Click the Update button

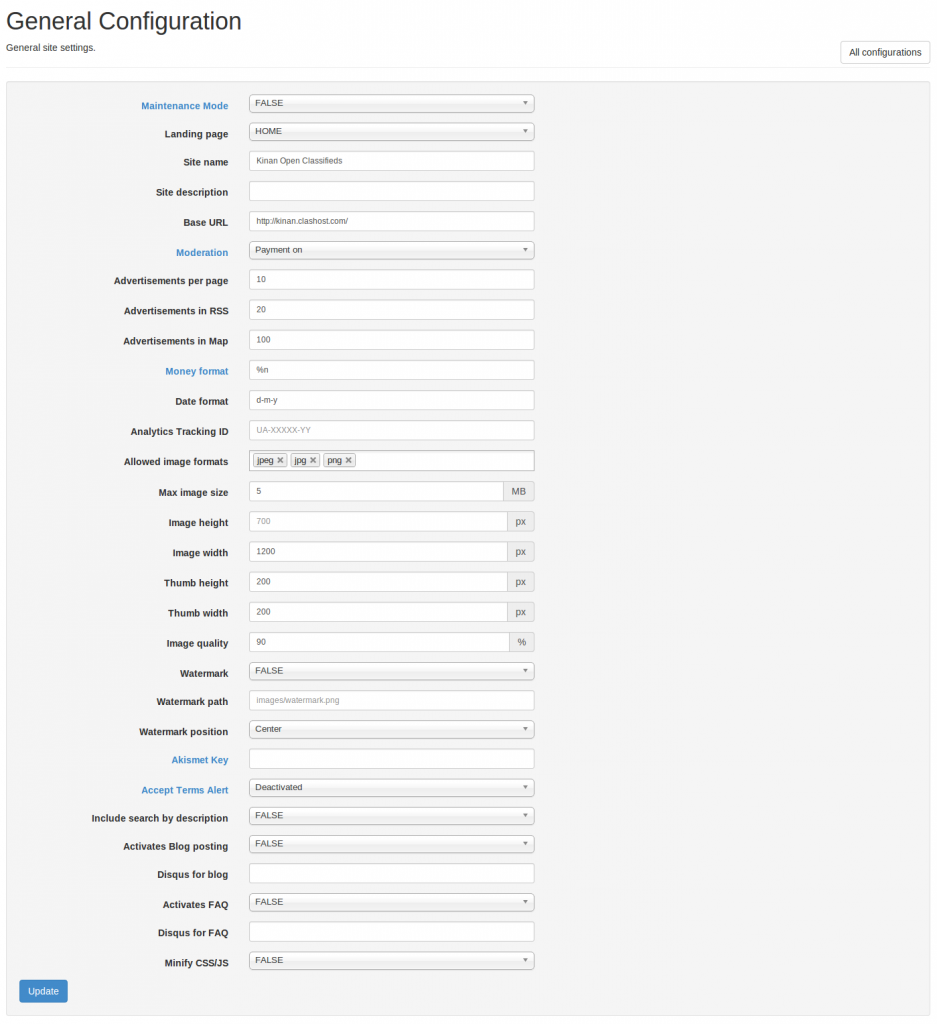[x=43, y=991]
